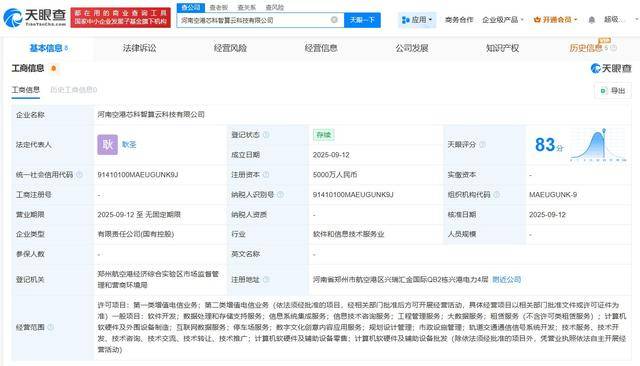Image resolution: width=640 pixels, height=366 pixels.
Task: Click the info icon next to 注册资本
Action: click(x=266, y=175)
